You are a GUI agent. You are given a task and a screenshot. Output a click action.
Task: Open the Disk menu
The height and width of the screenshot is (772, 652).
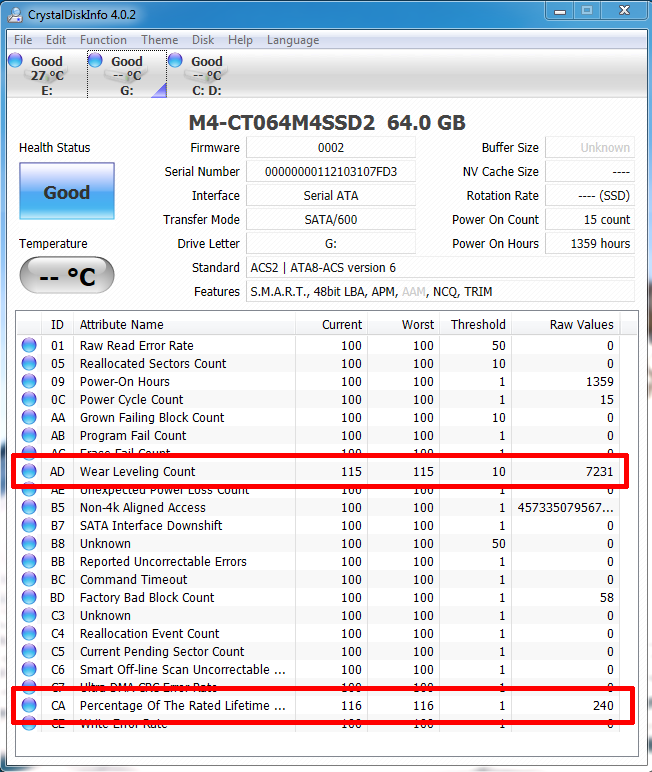point(203,40)
